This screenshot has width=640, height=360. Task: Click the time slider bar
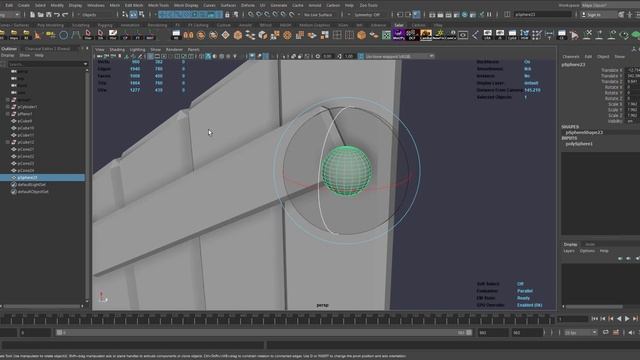(278, 319)
